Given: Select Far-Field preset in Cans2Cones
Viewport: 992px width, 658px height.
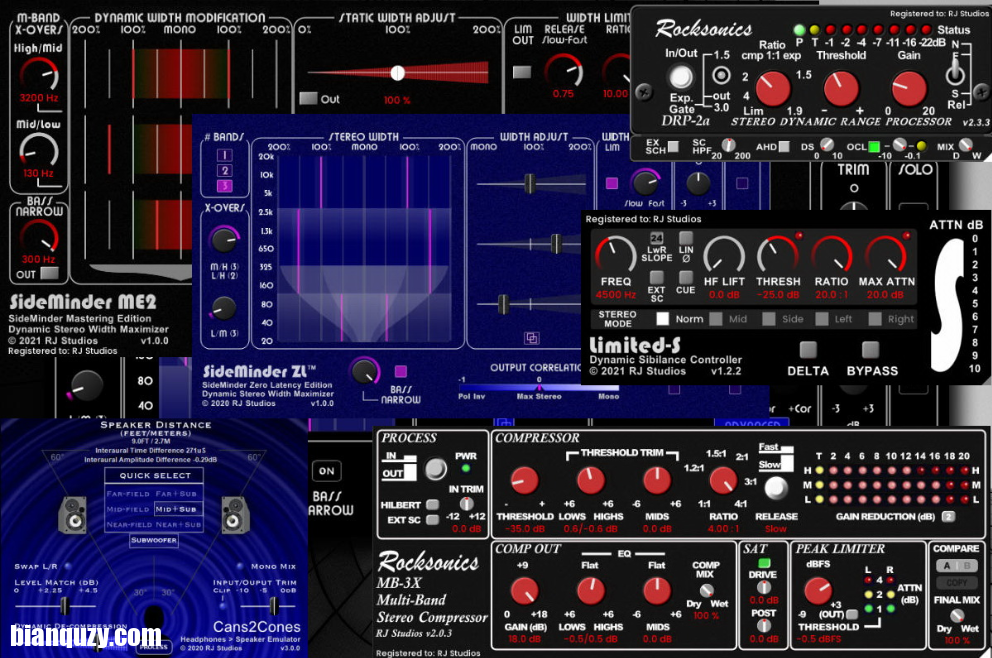Looking at the screenshot, I should click(128, 494).
